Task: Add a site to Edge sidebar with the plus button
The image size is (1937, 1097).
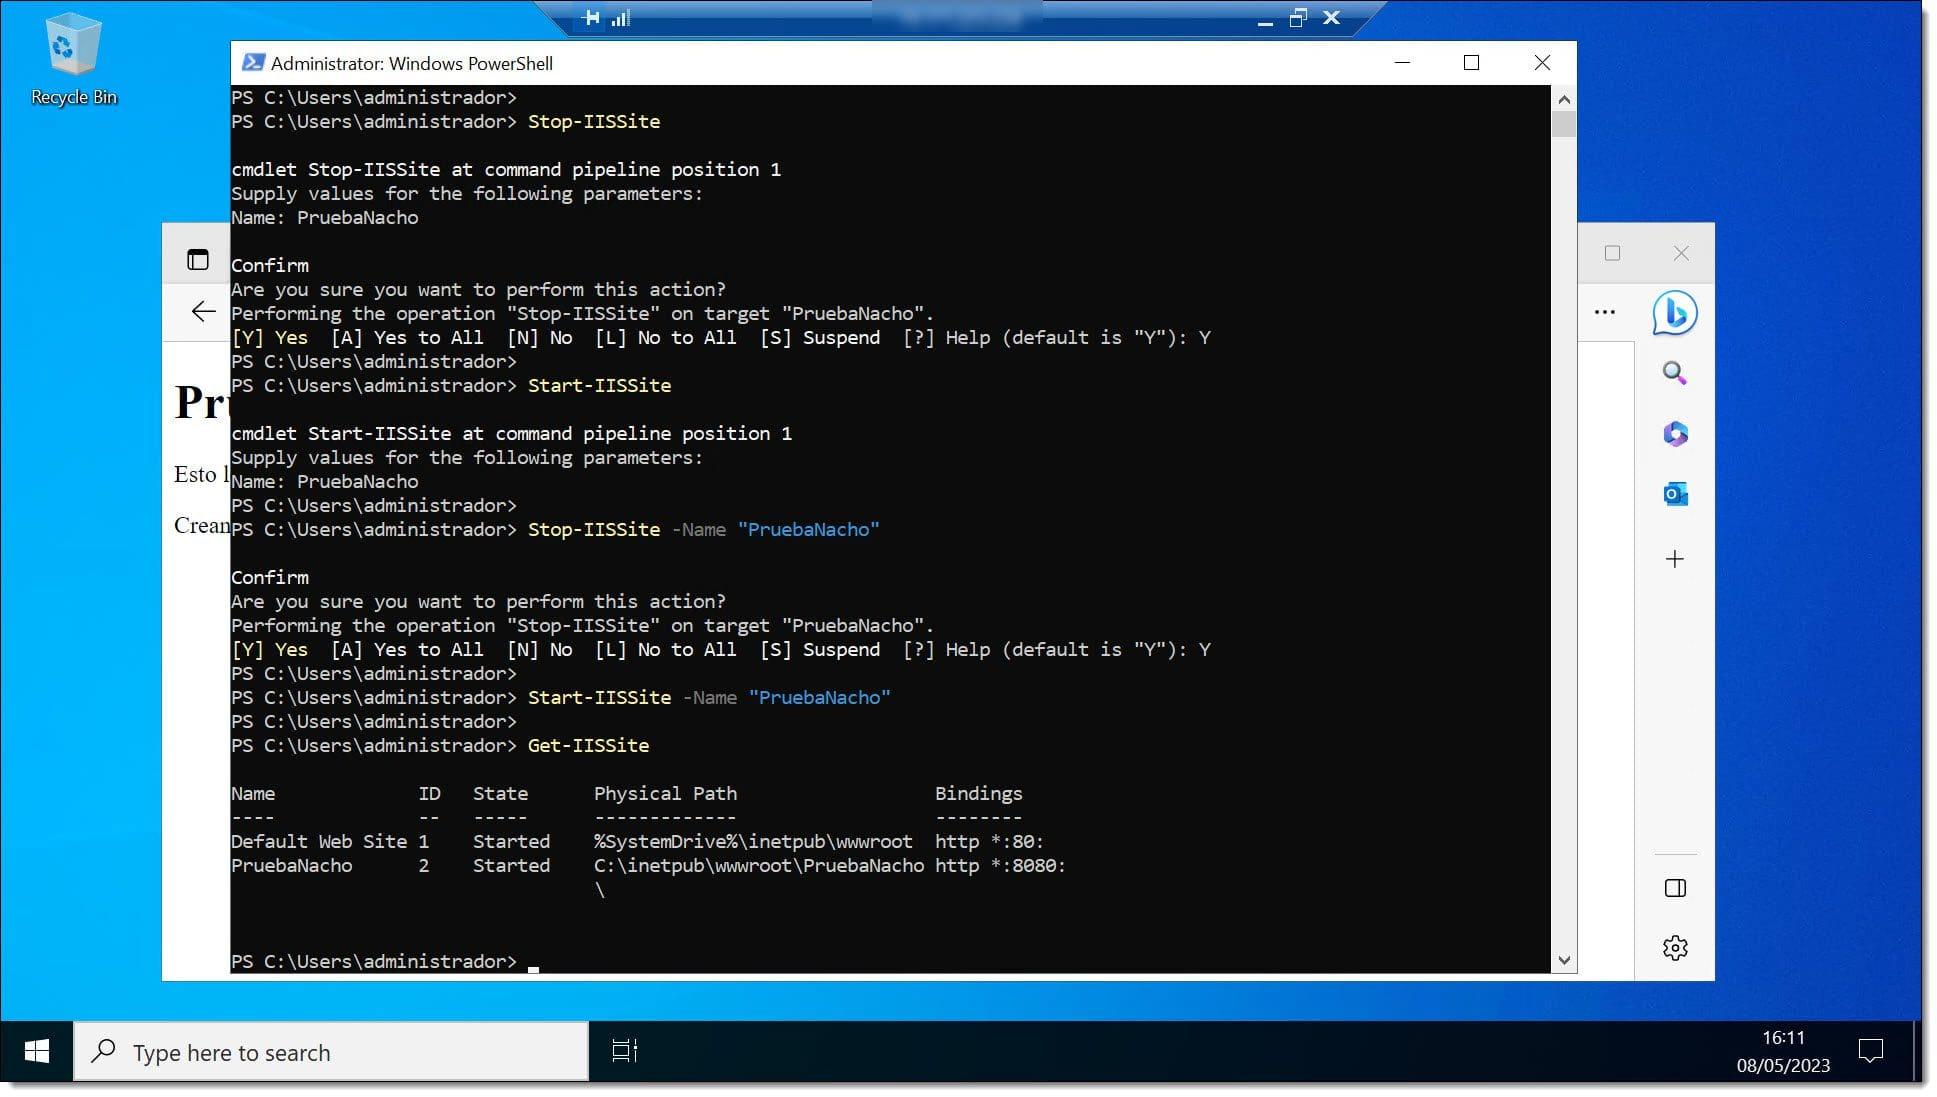Action: pos(1676,560)
